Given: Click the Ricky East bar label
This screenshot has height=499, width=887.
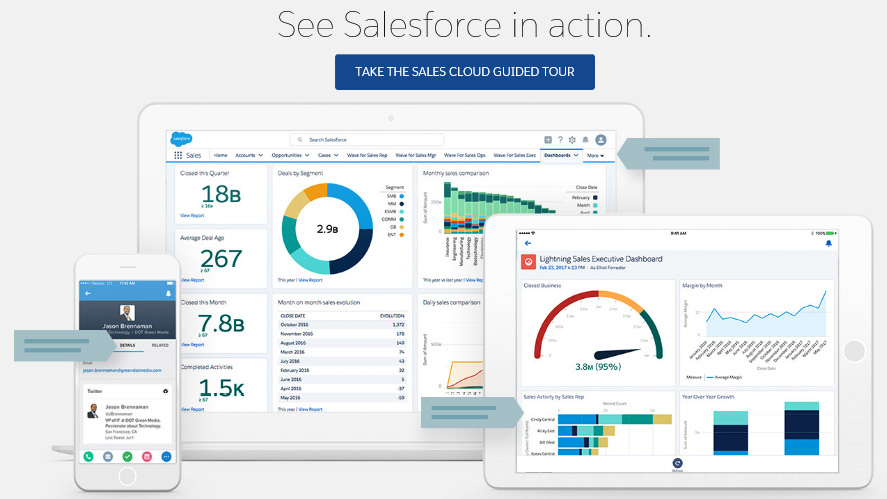Looking at the screenshot, I should tap(545, 431).
